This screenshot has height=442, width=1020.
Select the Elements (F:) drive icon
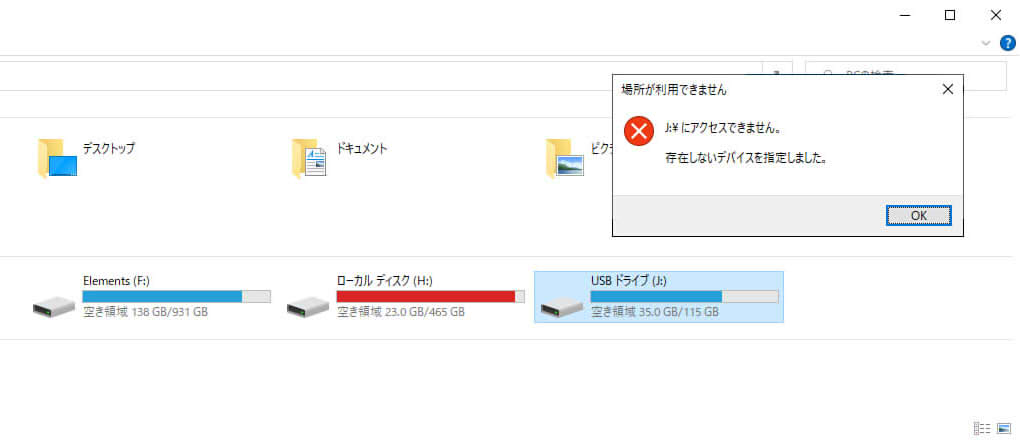click(x=54, y=306)
